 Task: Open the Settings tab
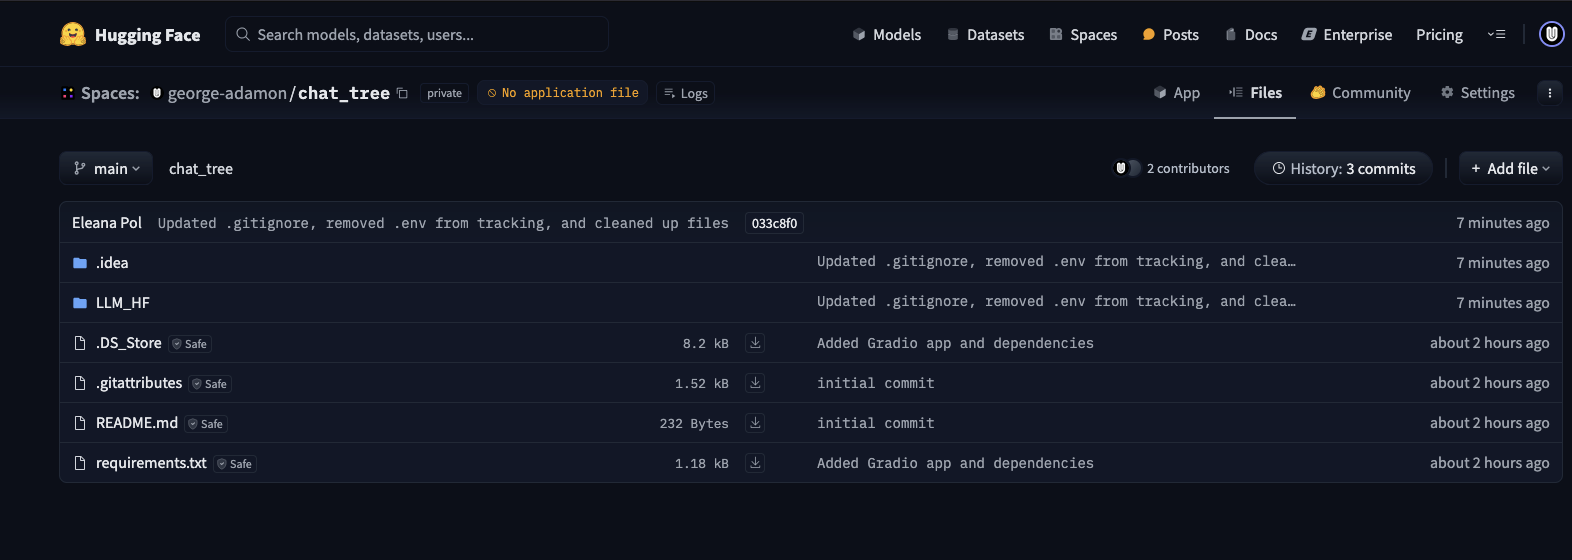pos(1477,93)
